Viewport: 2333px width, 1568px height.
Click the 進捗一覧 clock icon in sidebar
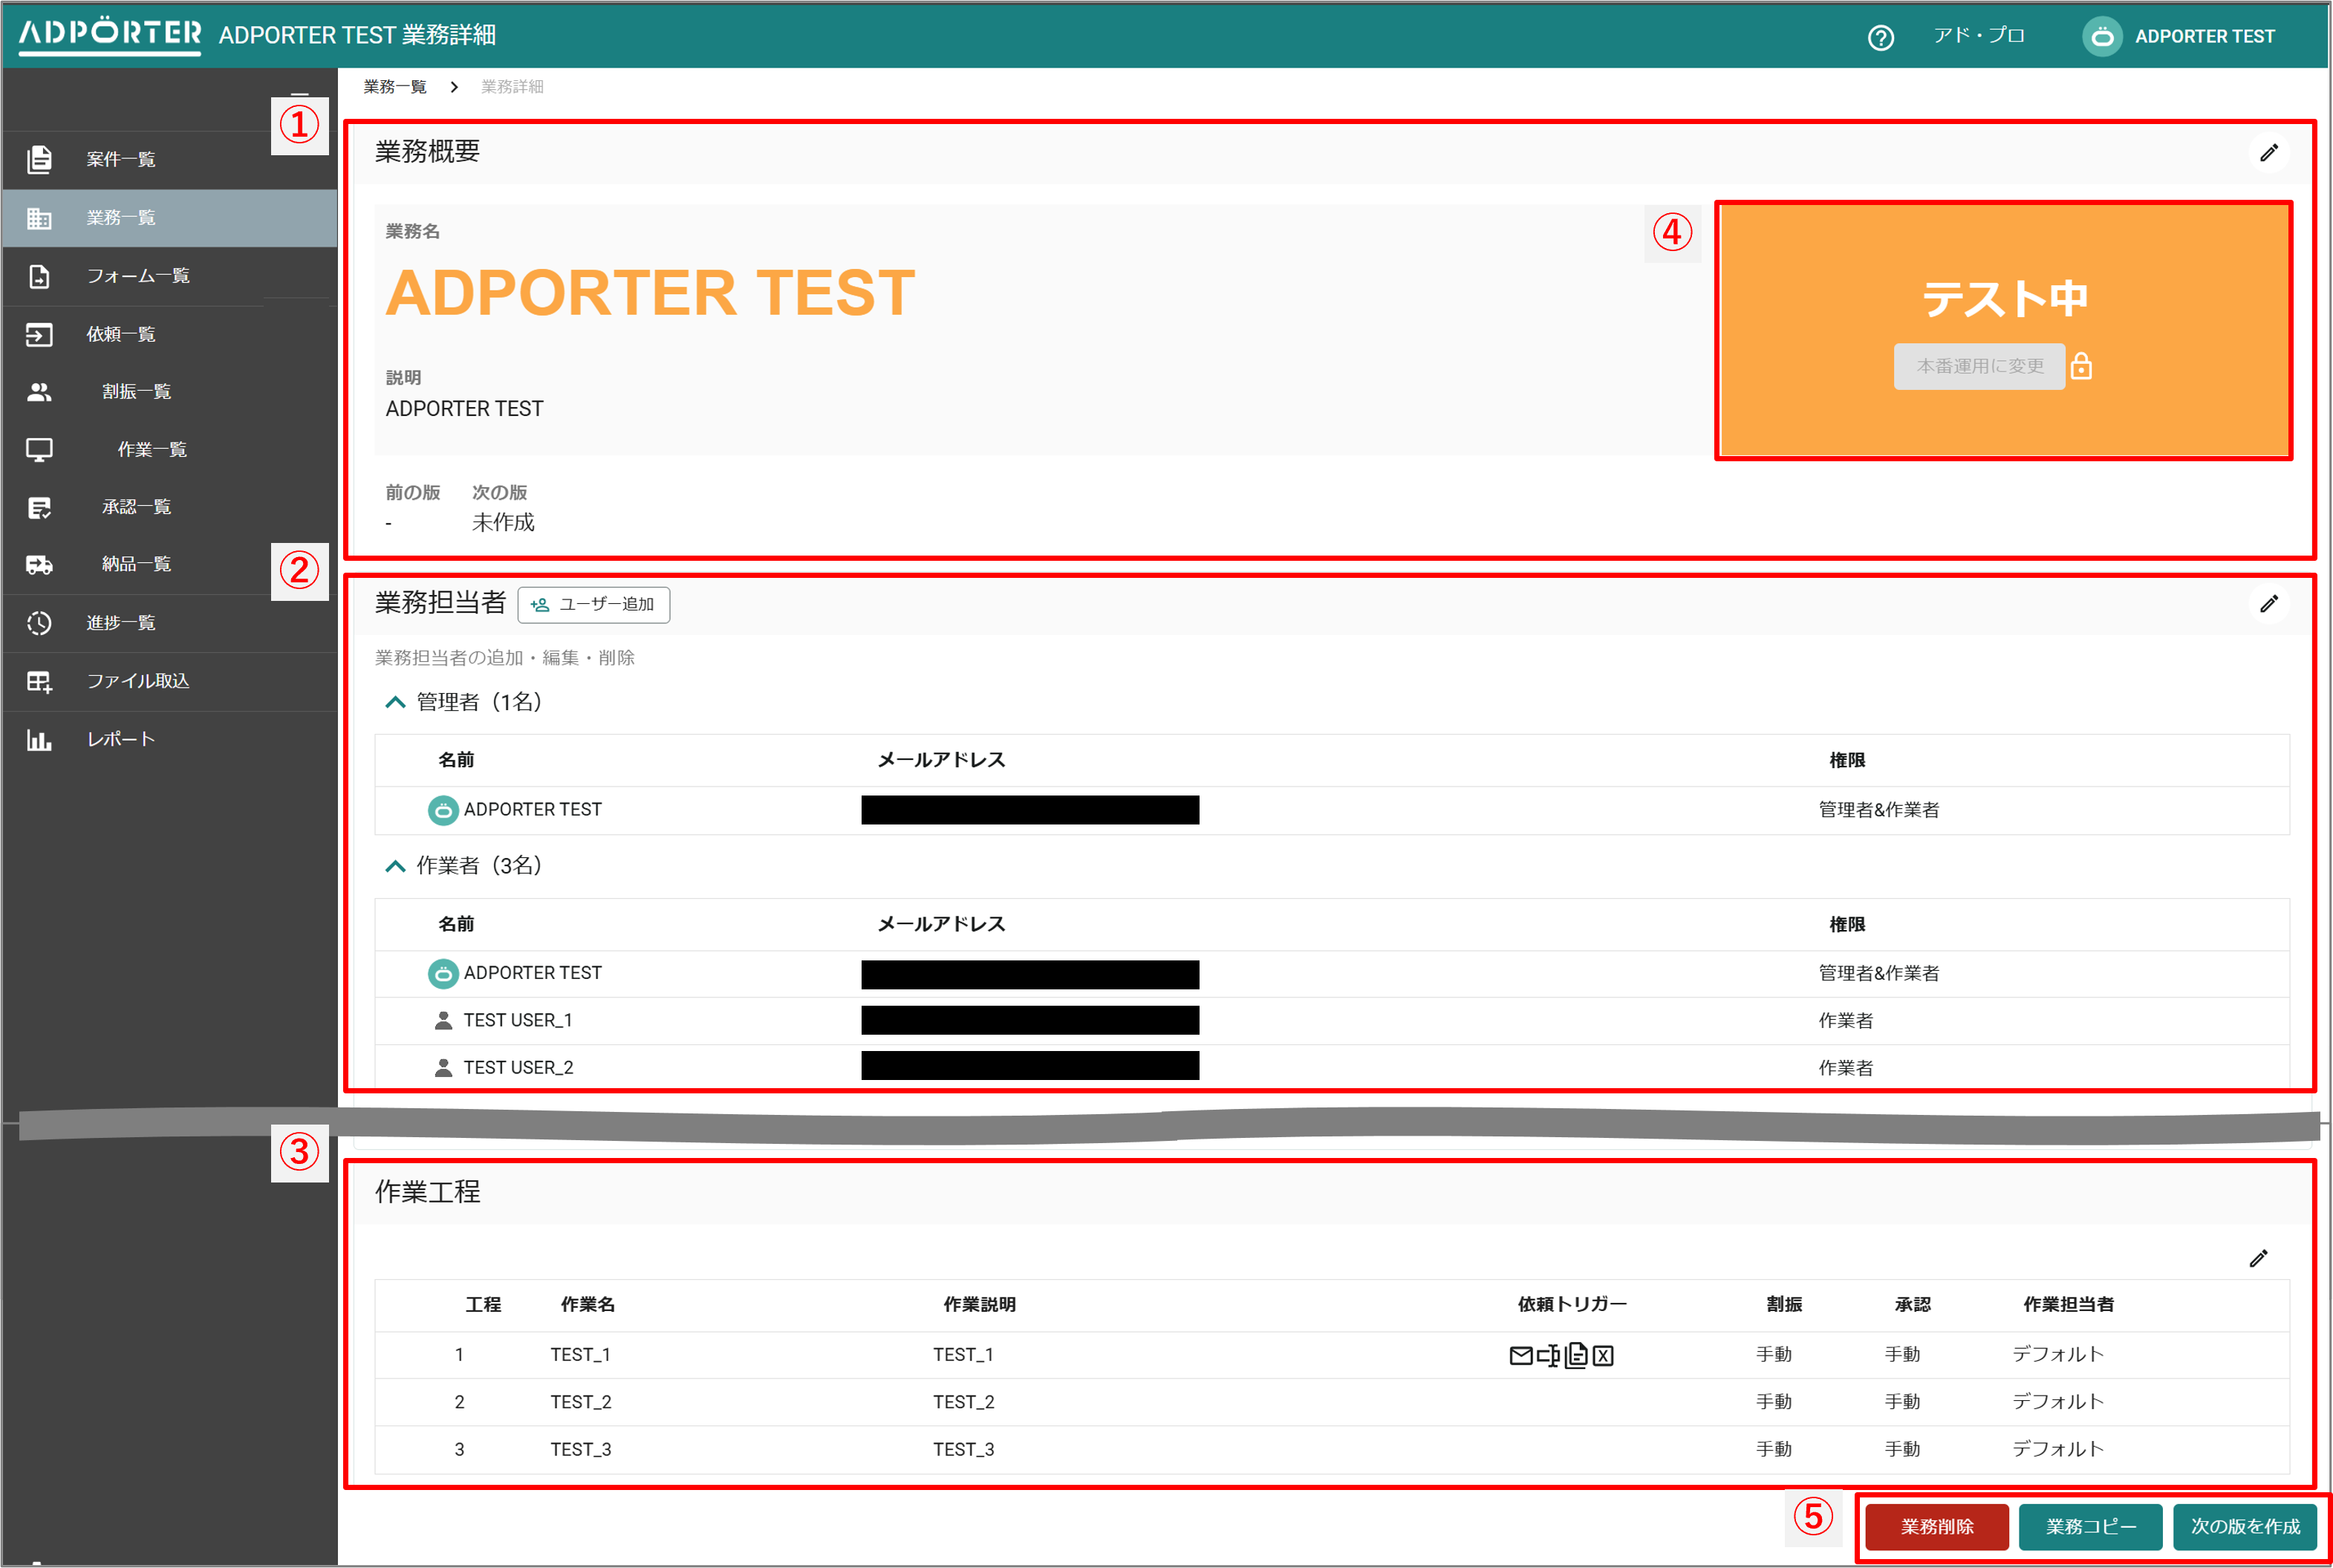[39, 623]
